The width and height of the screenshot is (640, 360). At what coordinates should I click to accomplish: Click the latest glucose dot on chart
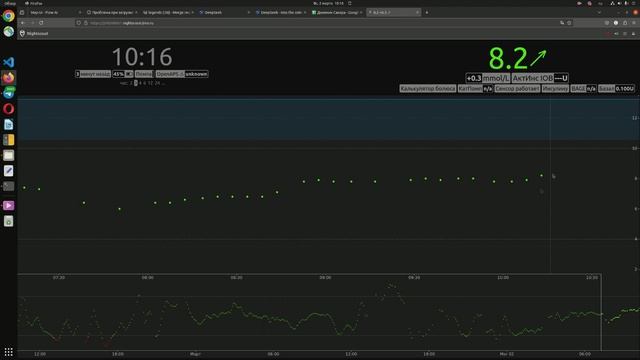542,176
